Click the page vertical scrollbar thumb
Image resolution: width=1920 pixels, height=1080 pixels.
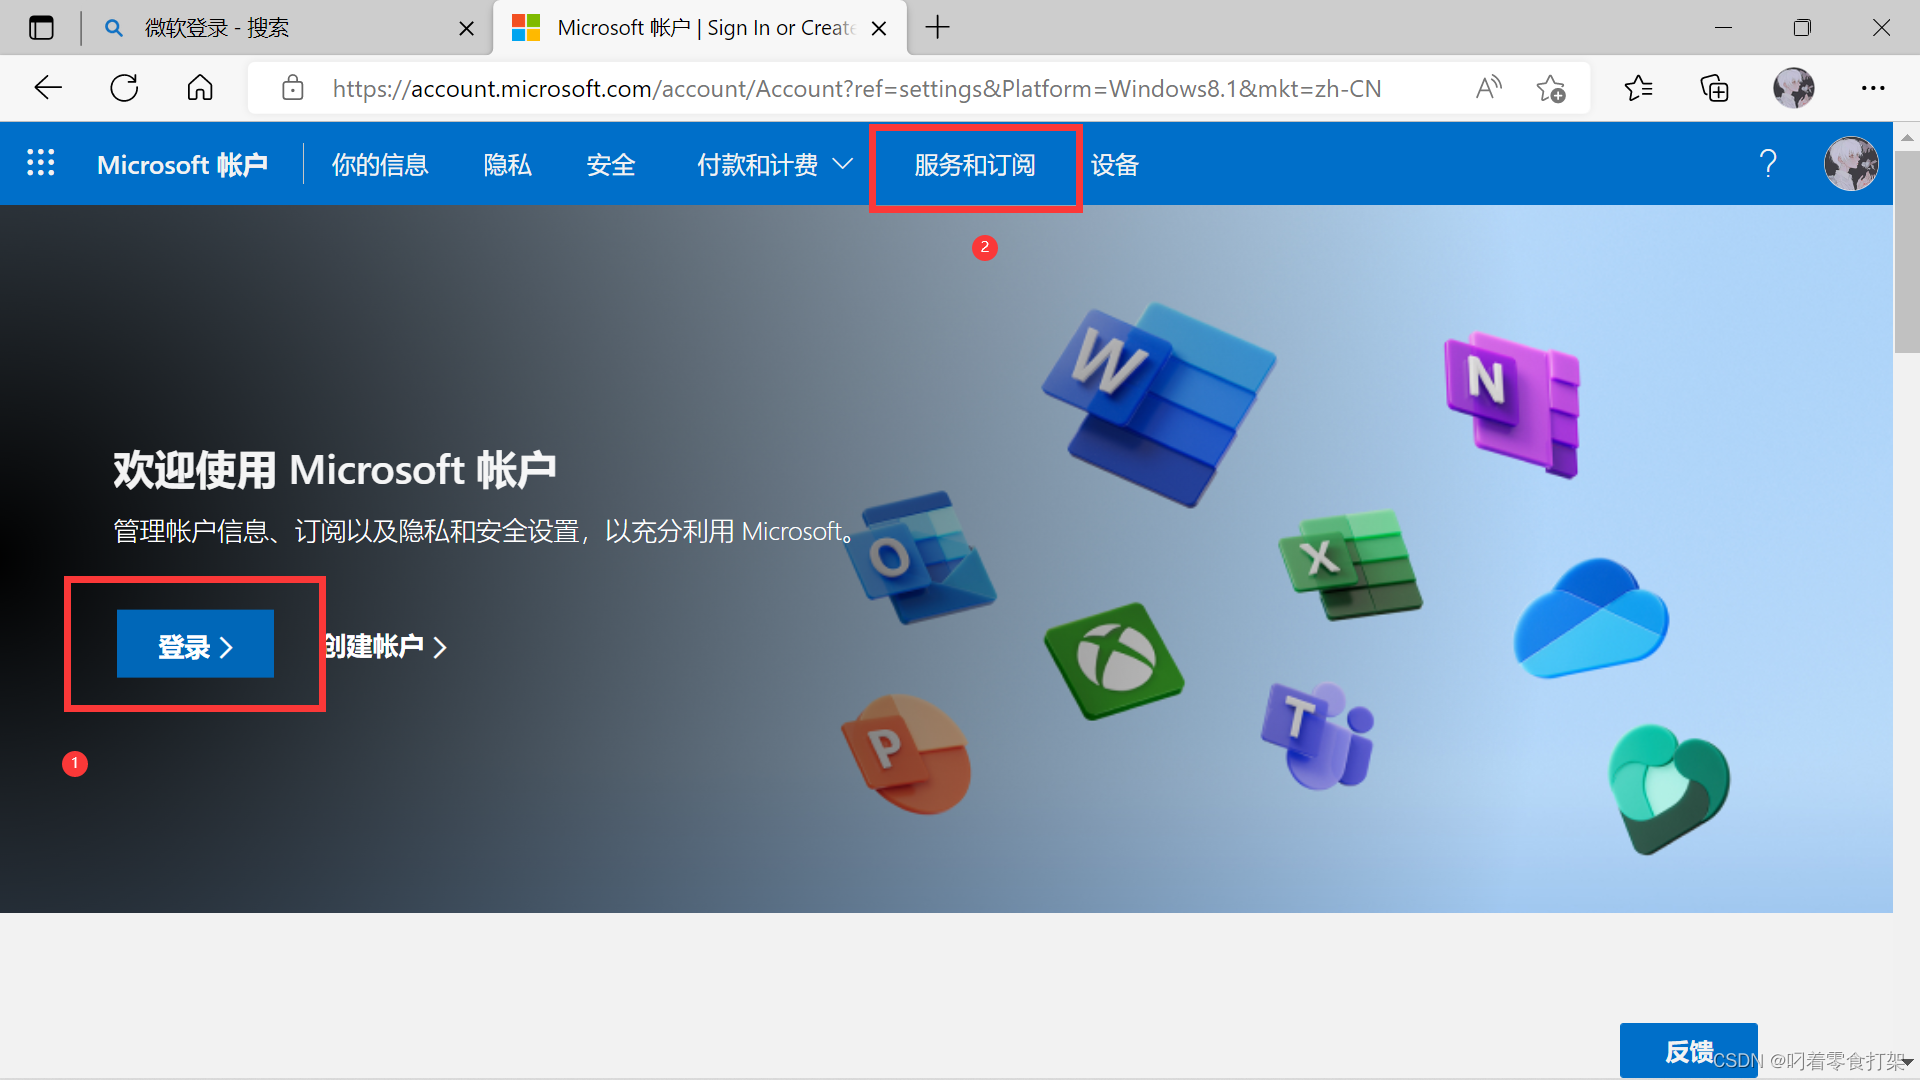(x=1906, y=250)
